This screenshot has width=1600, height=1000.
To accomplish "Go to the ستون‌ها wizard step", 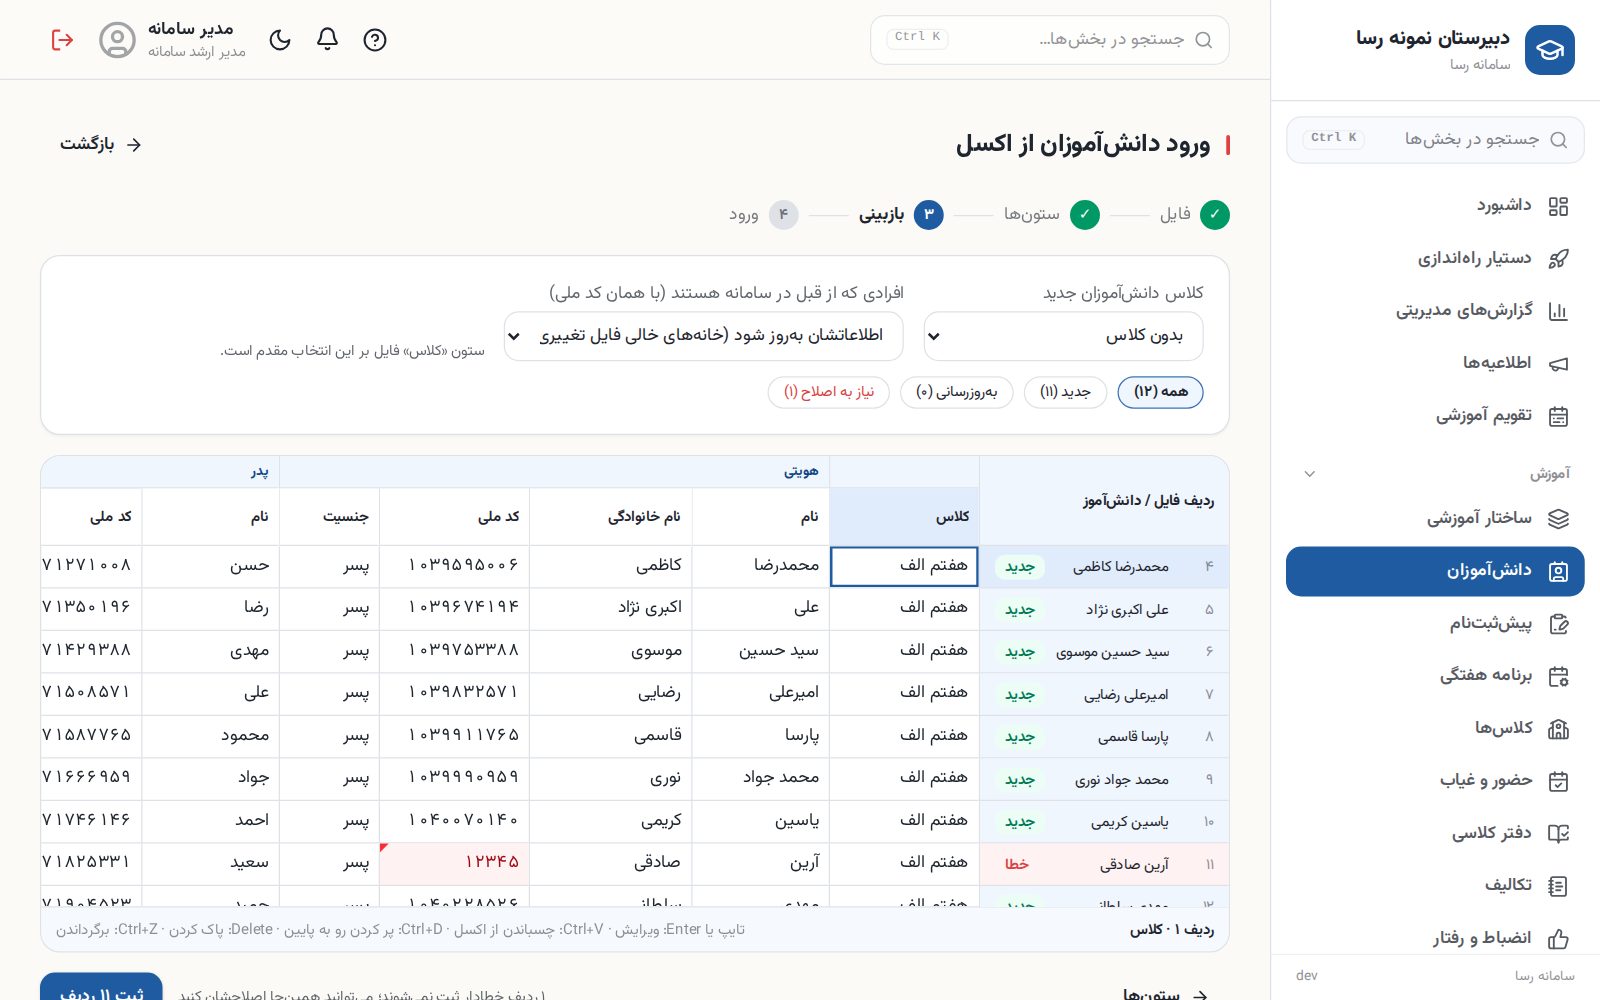I will click(x=1052, y=215).
